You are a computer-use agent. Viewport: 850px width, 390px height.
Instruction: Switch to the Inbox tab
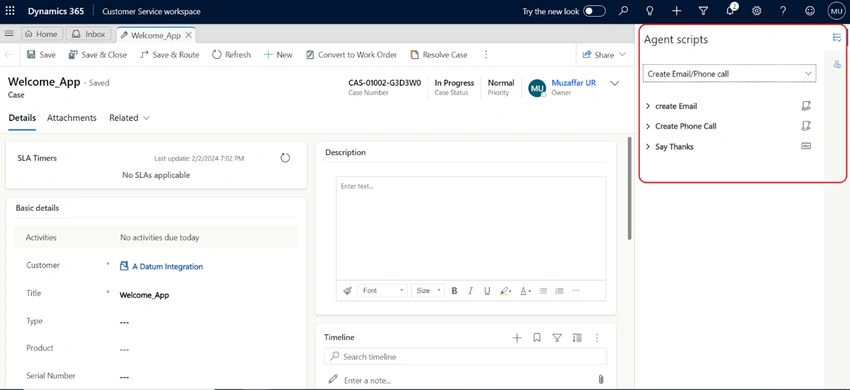click(x=88, y=34)
